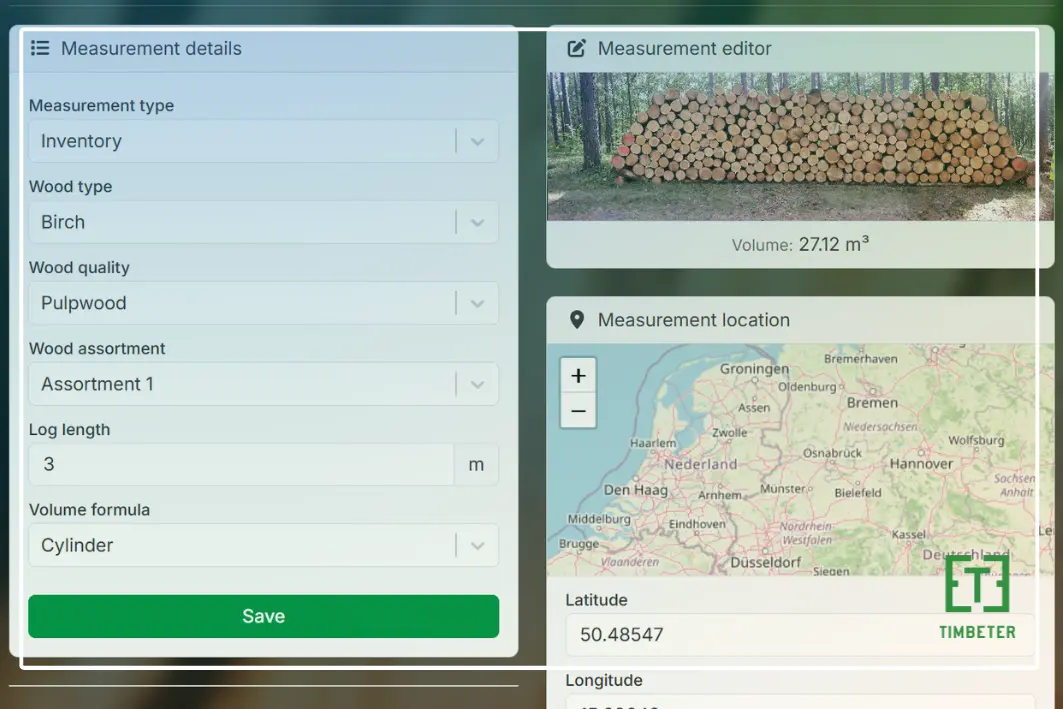The image size is (1063, 709).
Task: Click the Measurement editor heading
Action: coord(685,49)
